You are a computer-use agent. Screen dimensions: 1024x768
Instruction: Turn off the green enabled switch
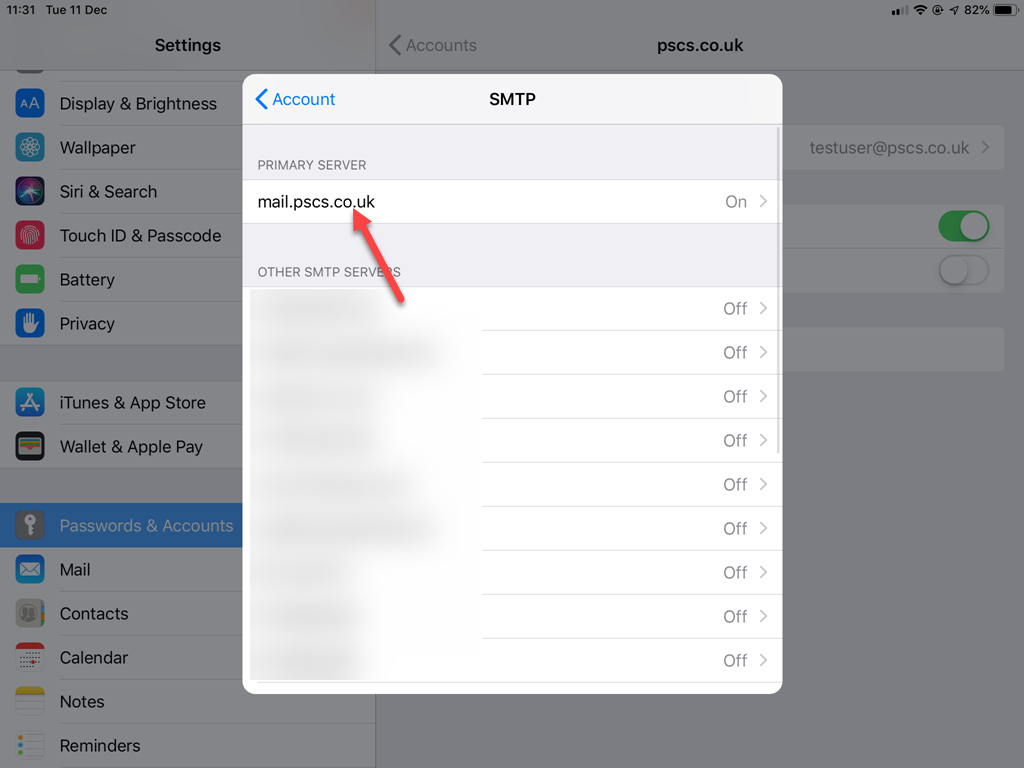(x=963, y=226)
